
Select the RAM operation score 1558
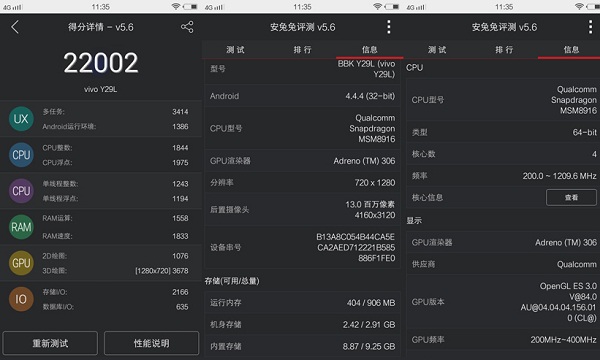tap(180, 218)
